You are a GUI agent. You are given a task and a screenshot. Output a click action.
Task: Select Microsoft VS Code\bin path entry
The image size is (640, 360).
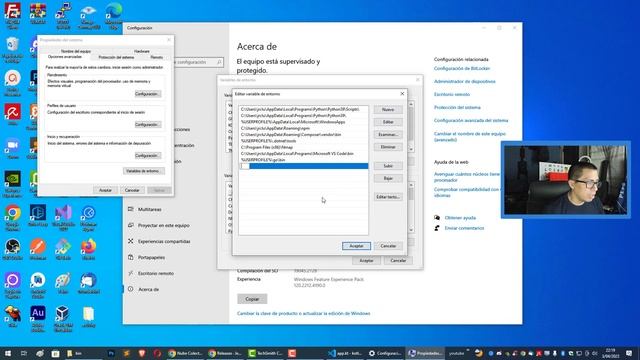tap(303, 153)
